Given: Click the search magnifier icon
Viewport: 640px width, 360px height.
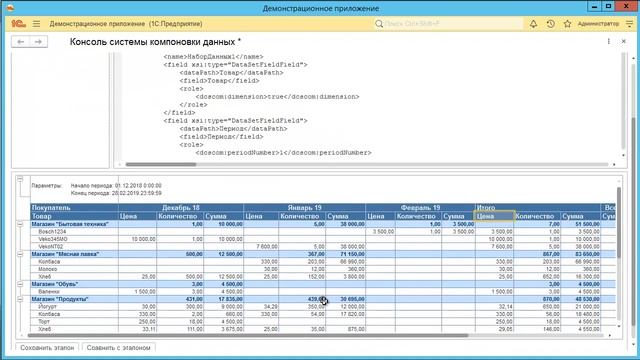Looking at the screenshot, I should click(379, 24).
